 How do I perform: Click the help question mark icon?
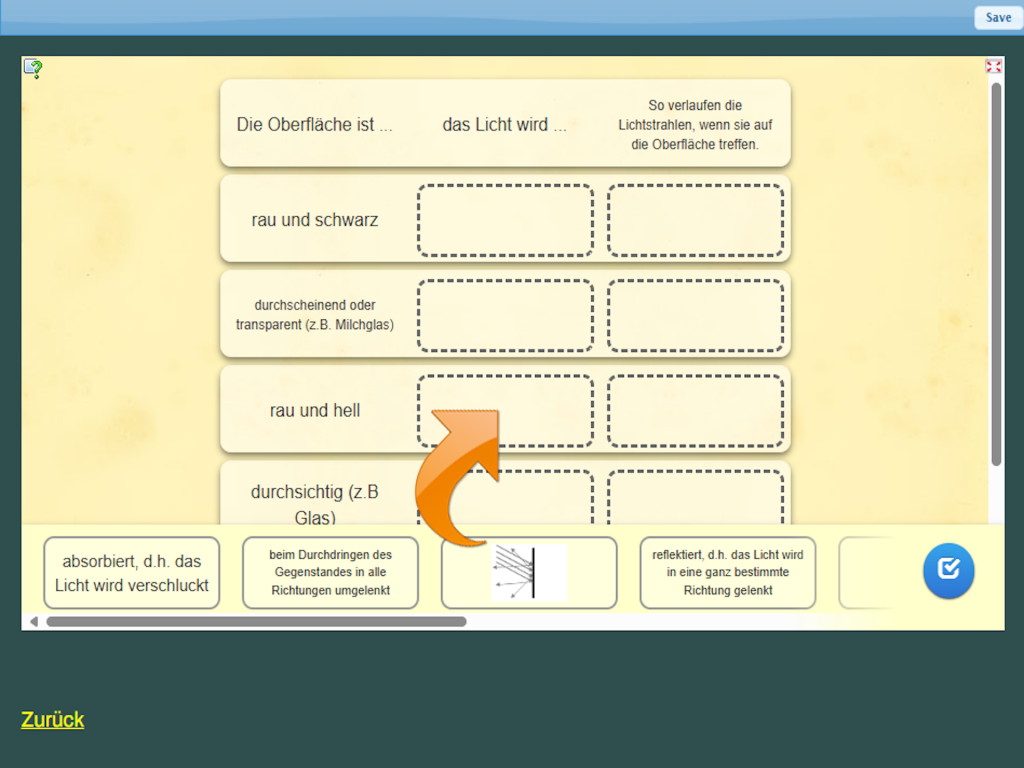coord(33,68)
